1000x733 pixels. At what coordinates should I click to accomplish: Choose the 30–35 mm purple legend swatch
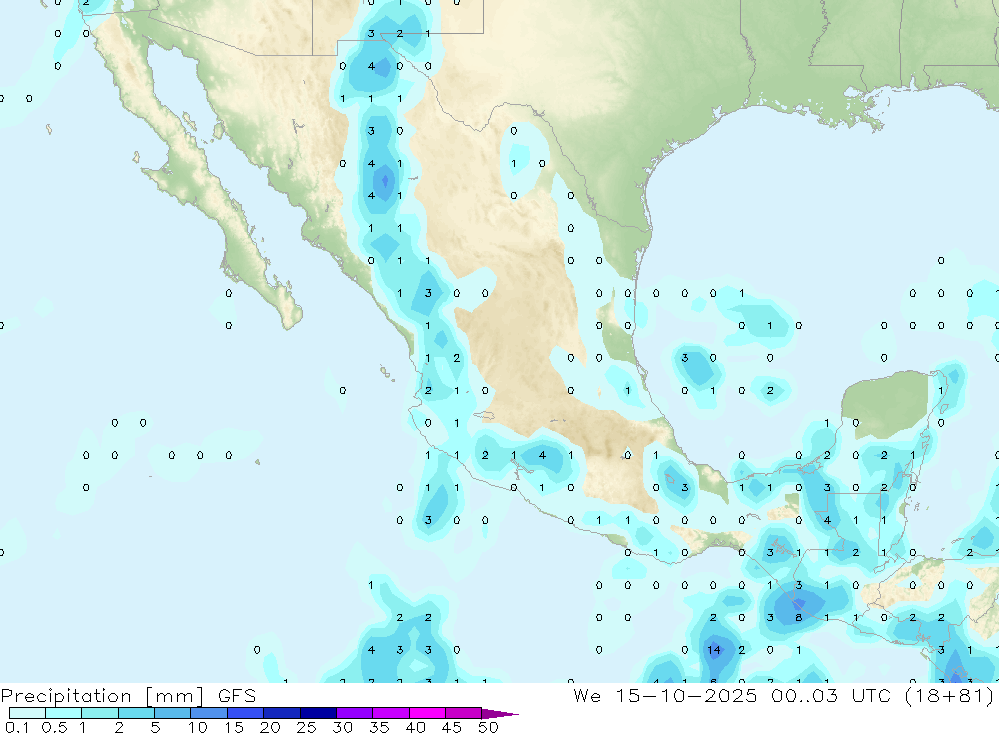point(355,713)
